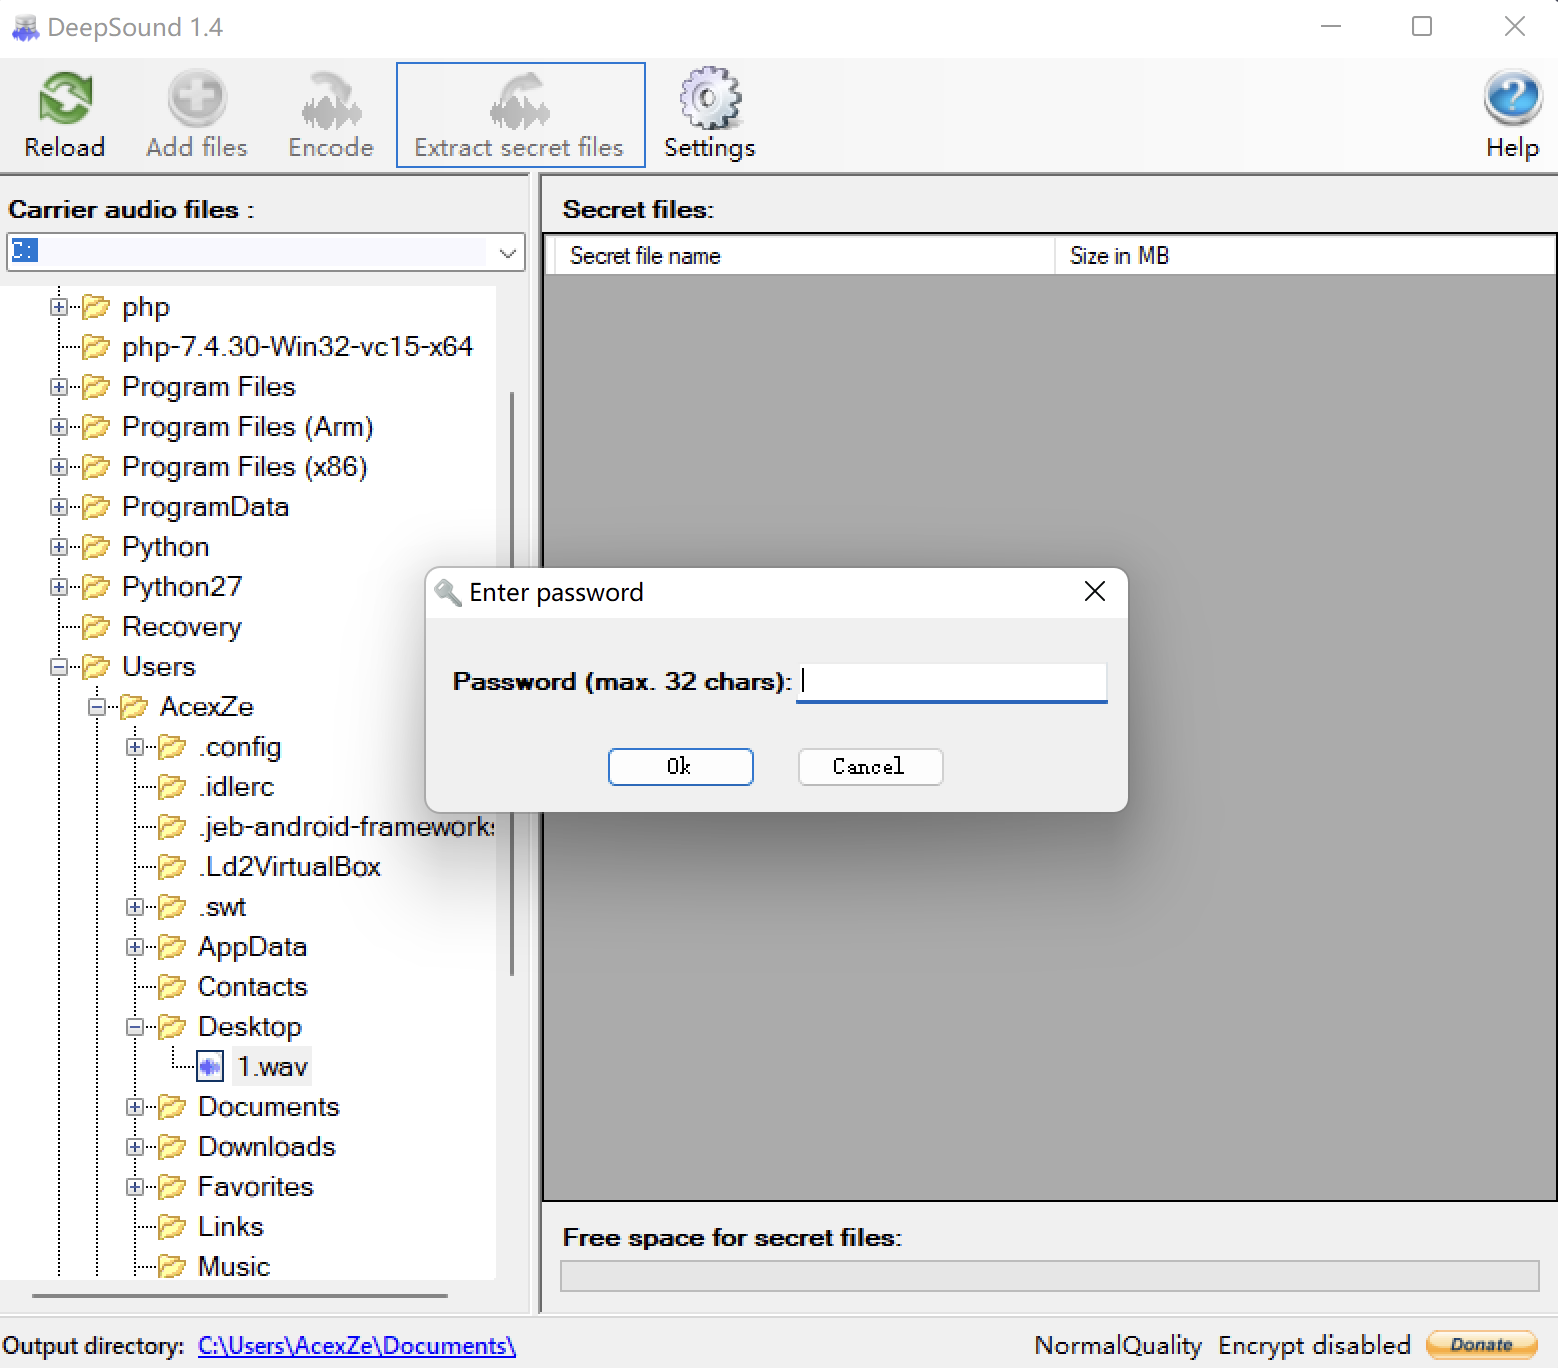Click the Add files toolbar icon

pos(197,115)
